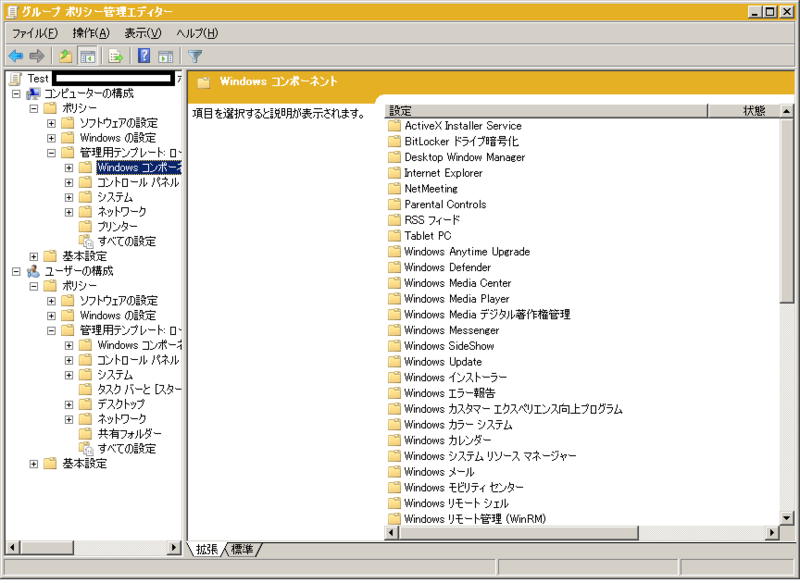
Task: Click the プリンター folder icon in tree
Action: (x=85, y=226)
